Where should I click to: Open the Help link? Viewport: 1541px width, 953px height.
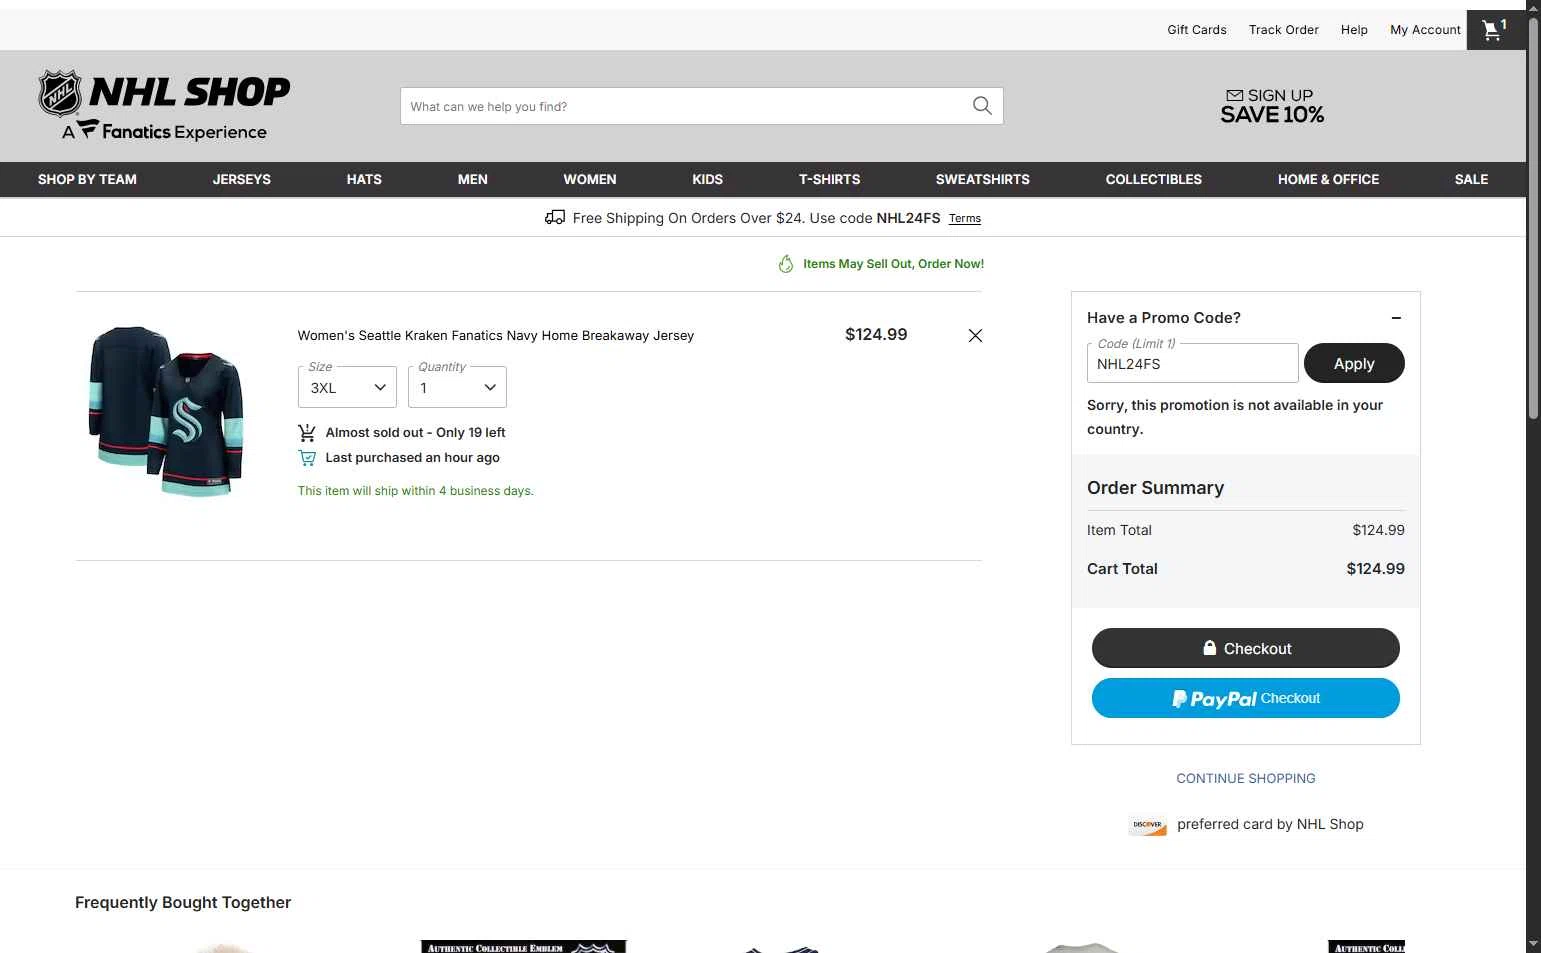(x=1354, y=30)
